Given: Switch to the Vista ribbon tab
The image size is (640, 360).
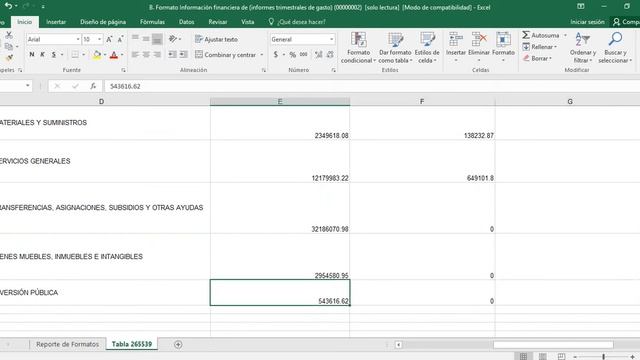Looking at the screenshot, I should click(247, 22).
